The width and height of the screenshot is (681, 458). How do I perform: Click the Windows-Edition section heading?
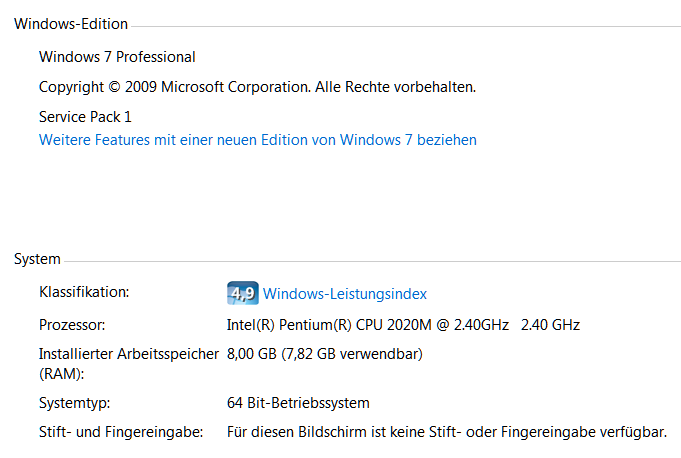click(70, 23)
